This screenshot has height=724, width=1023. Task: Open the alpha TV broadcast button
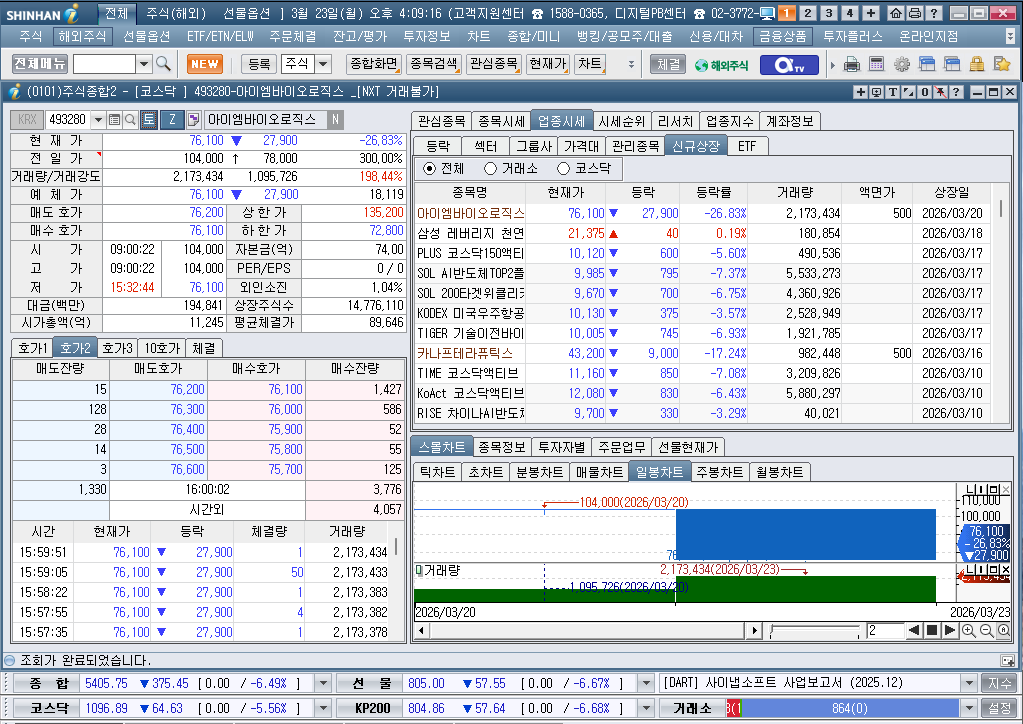pos(788,65)
